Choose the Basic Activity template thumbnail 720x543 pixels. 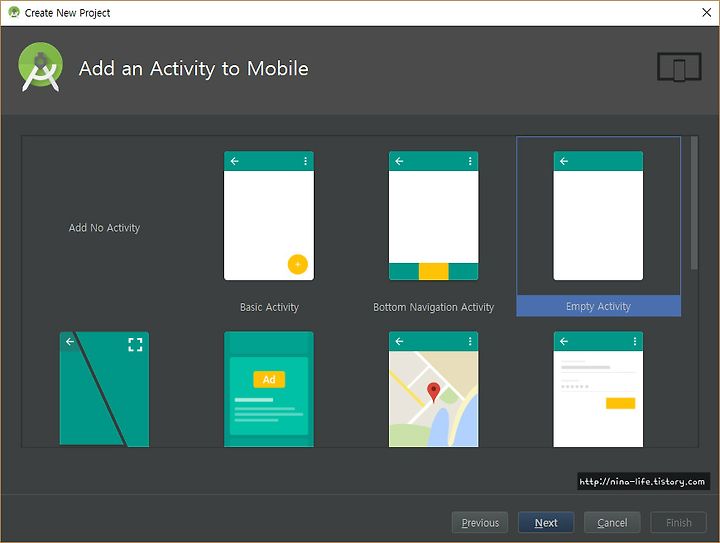269,216
